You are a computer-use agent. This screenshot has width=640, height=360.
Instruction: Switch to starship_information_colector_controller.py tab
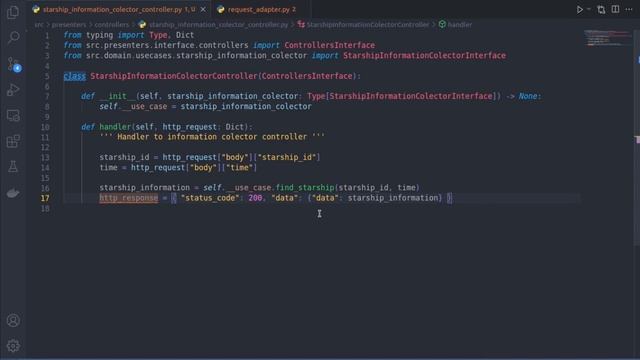(x=114, y=9)
